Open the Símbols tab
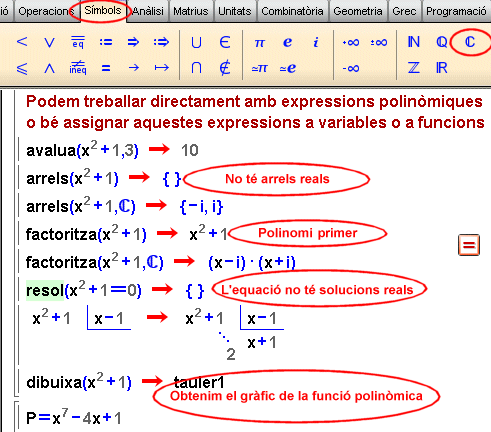491x432 pixels. 103,11
